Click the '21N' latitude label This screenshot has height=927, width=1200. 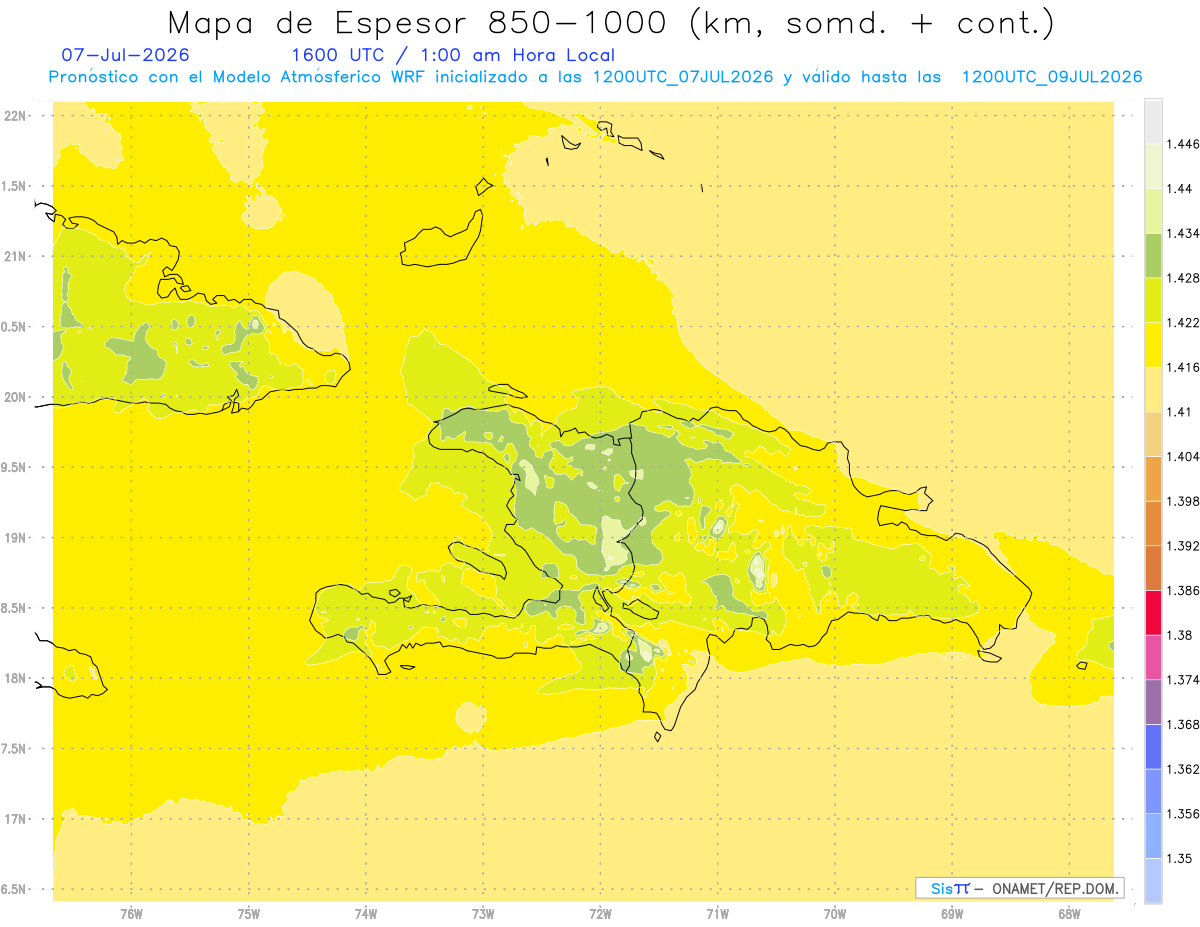[x=15, y=256]
